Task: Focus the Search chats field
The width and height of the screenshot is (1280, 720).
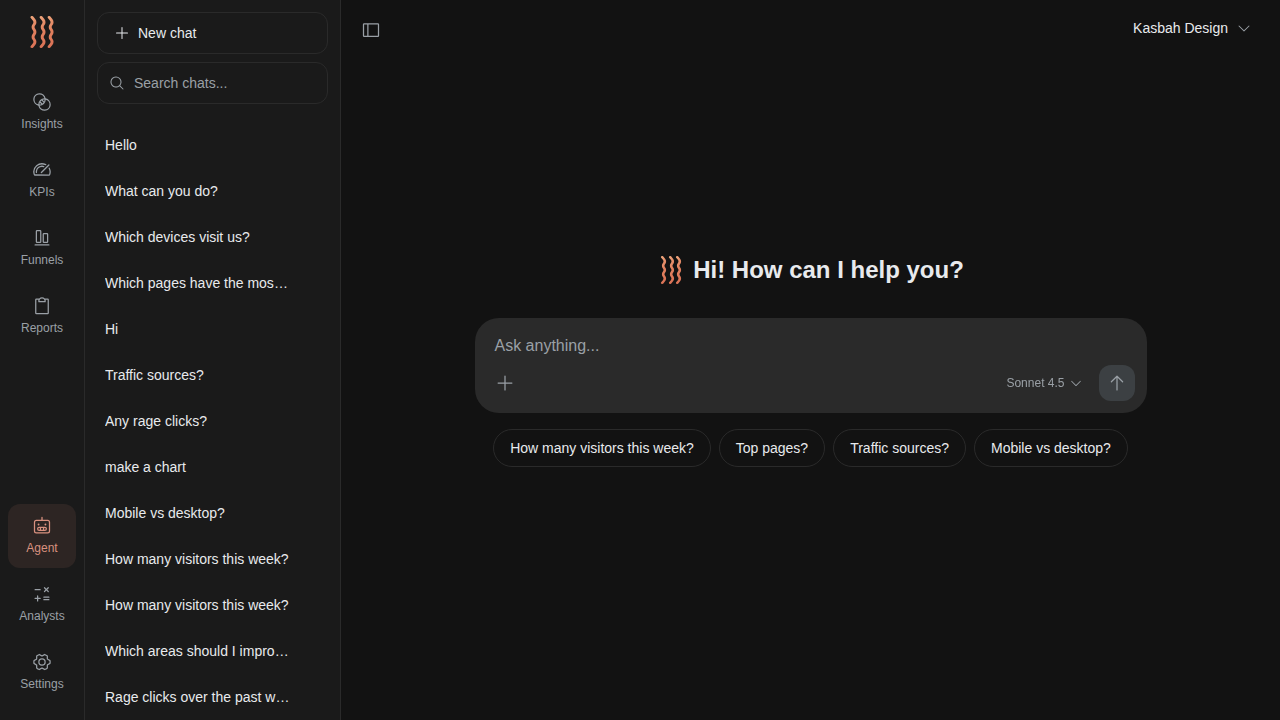Action: point(222,83)
